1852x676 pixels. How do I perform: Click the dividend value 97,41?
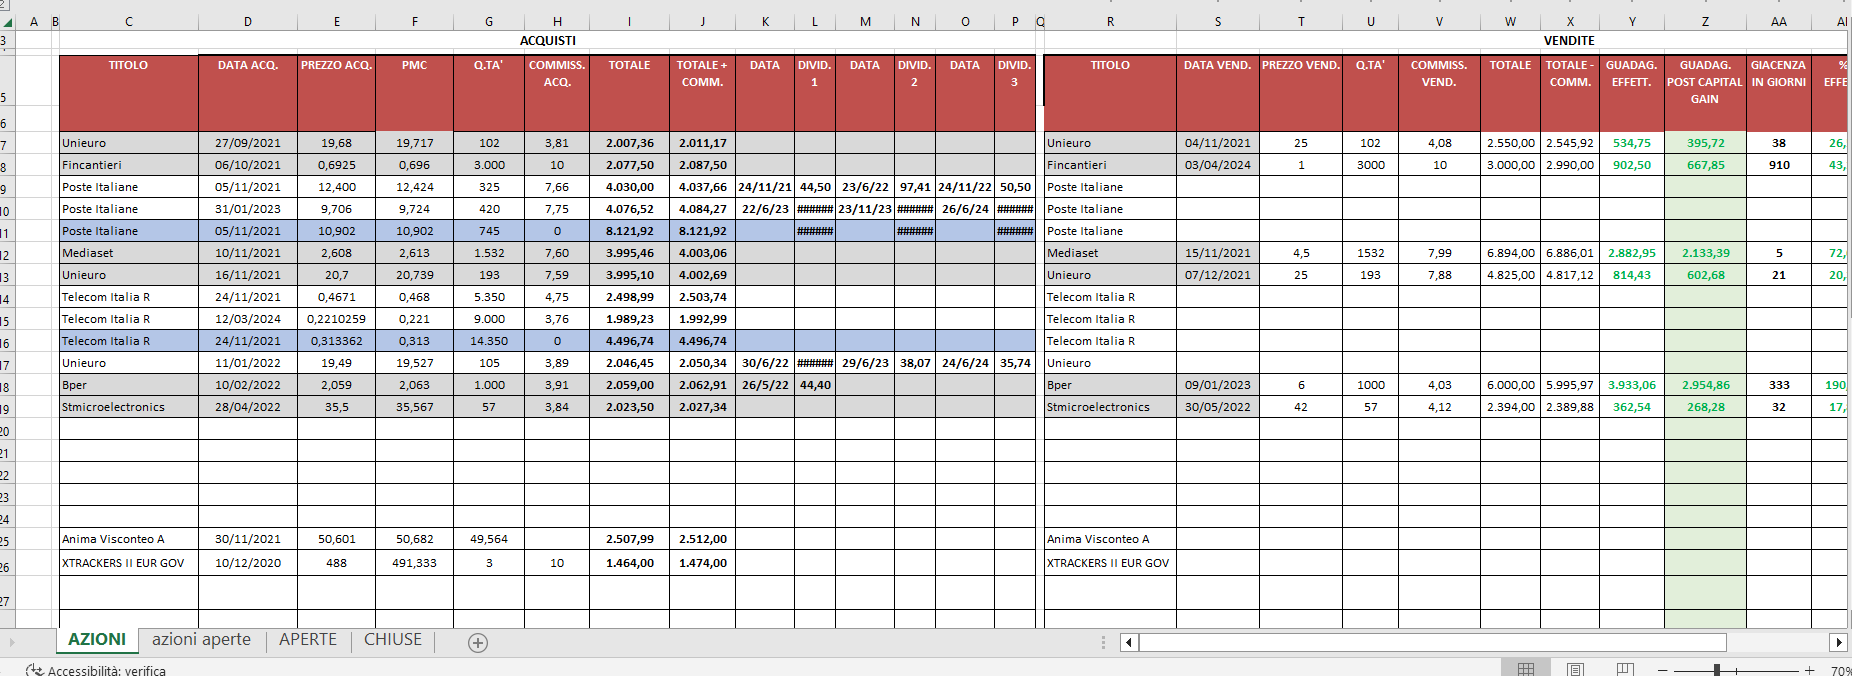(x=914, y=187)
